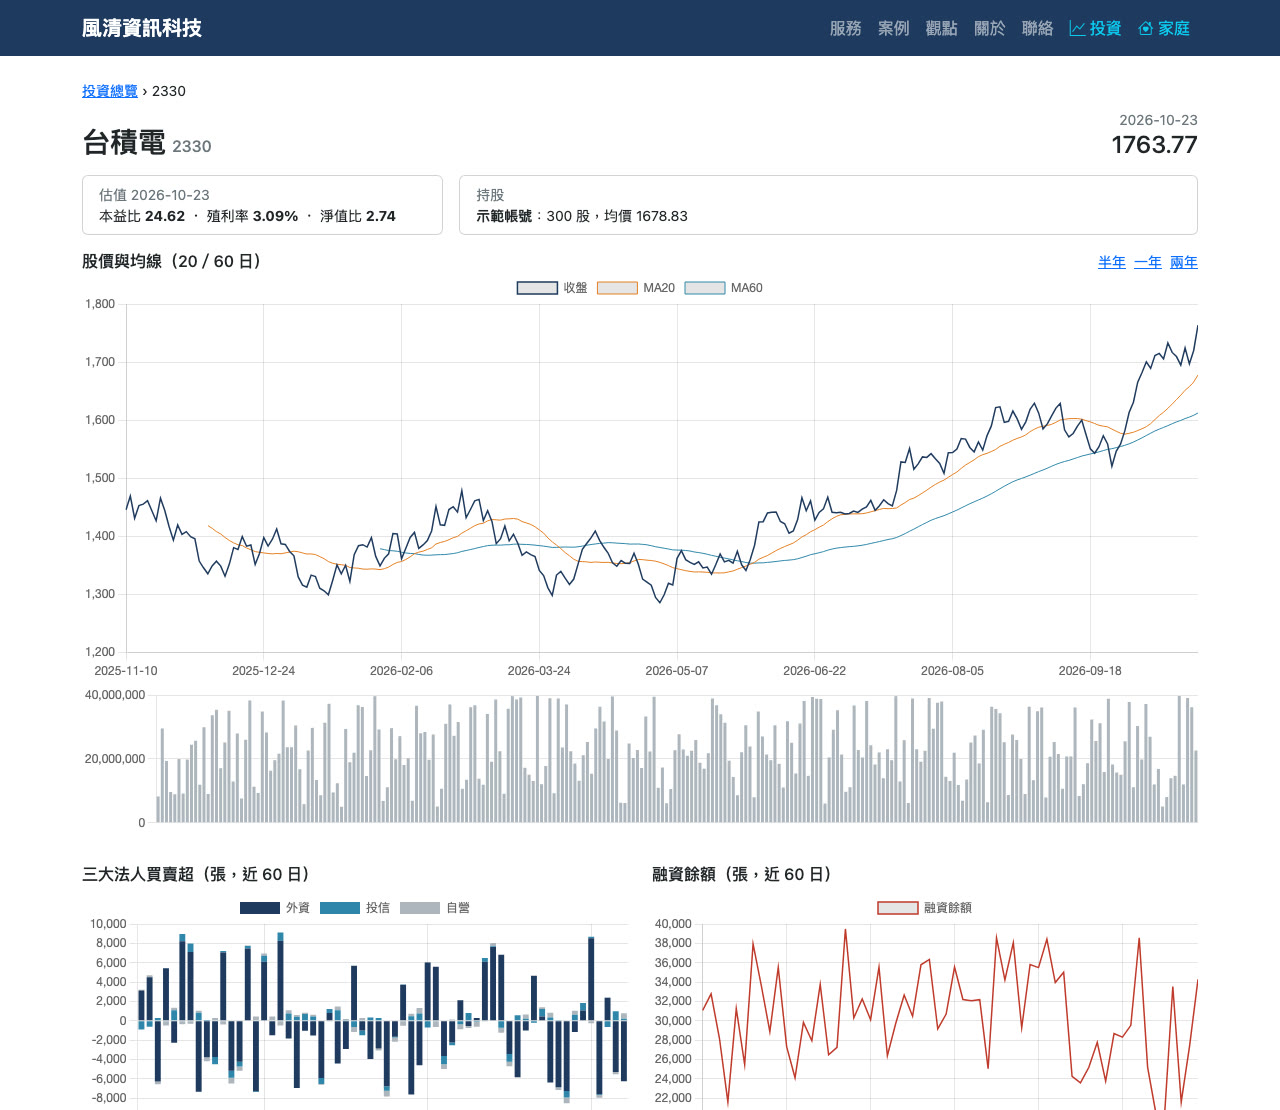Toggle the MA60 legend series
This screenshot has height=1110, width=1280.
click(x=723, y=288)
